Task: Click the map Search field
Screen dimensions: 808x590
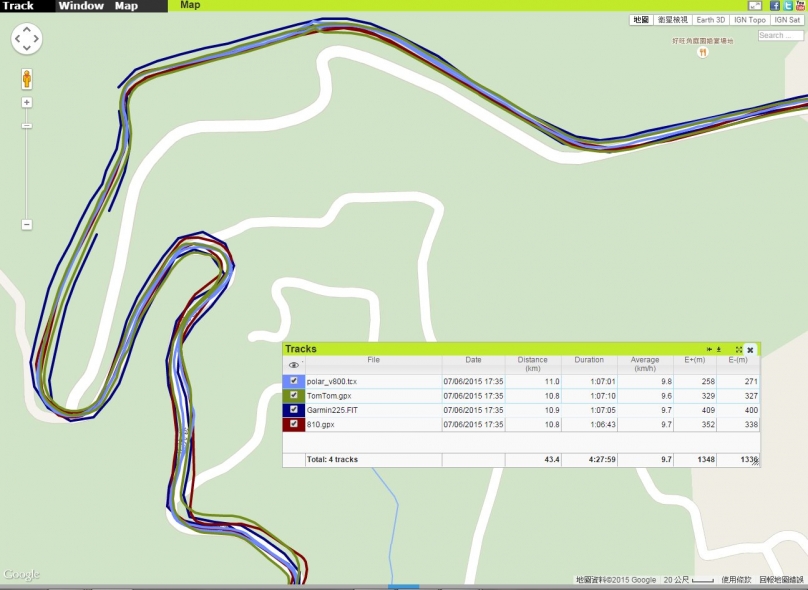Action: pos(780,35)
